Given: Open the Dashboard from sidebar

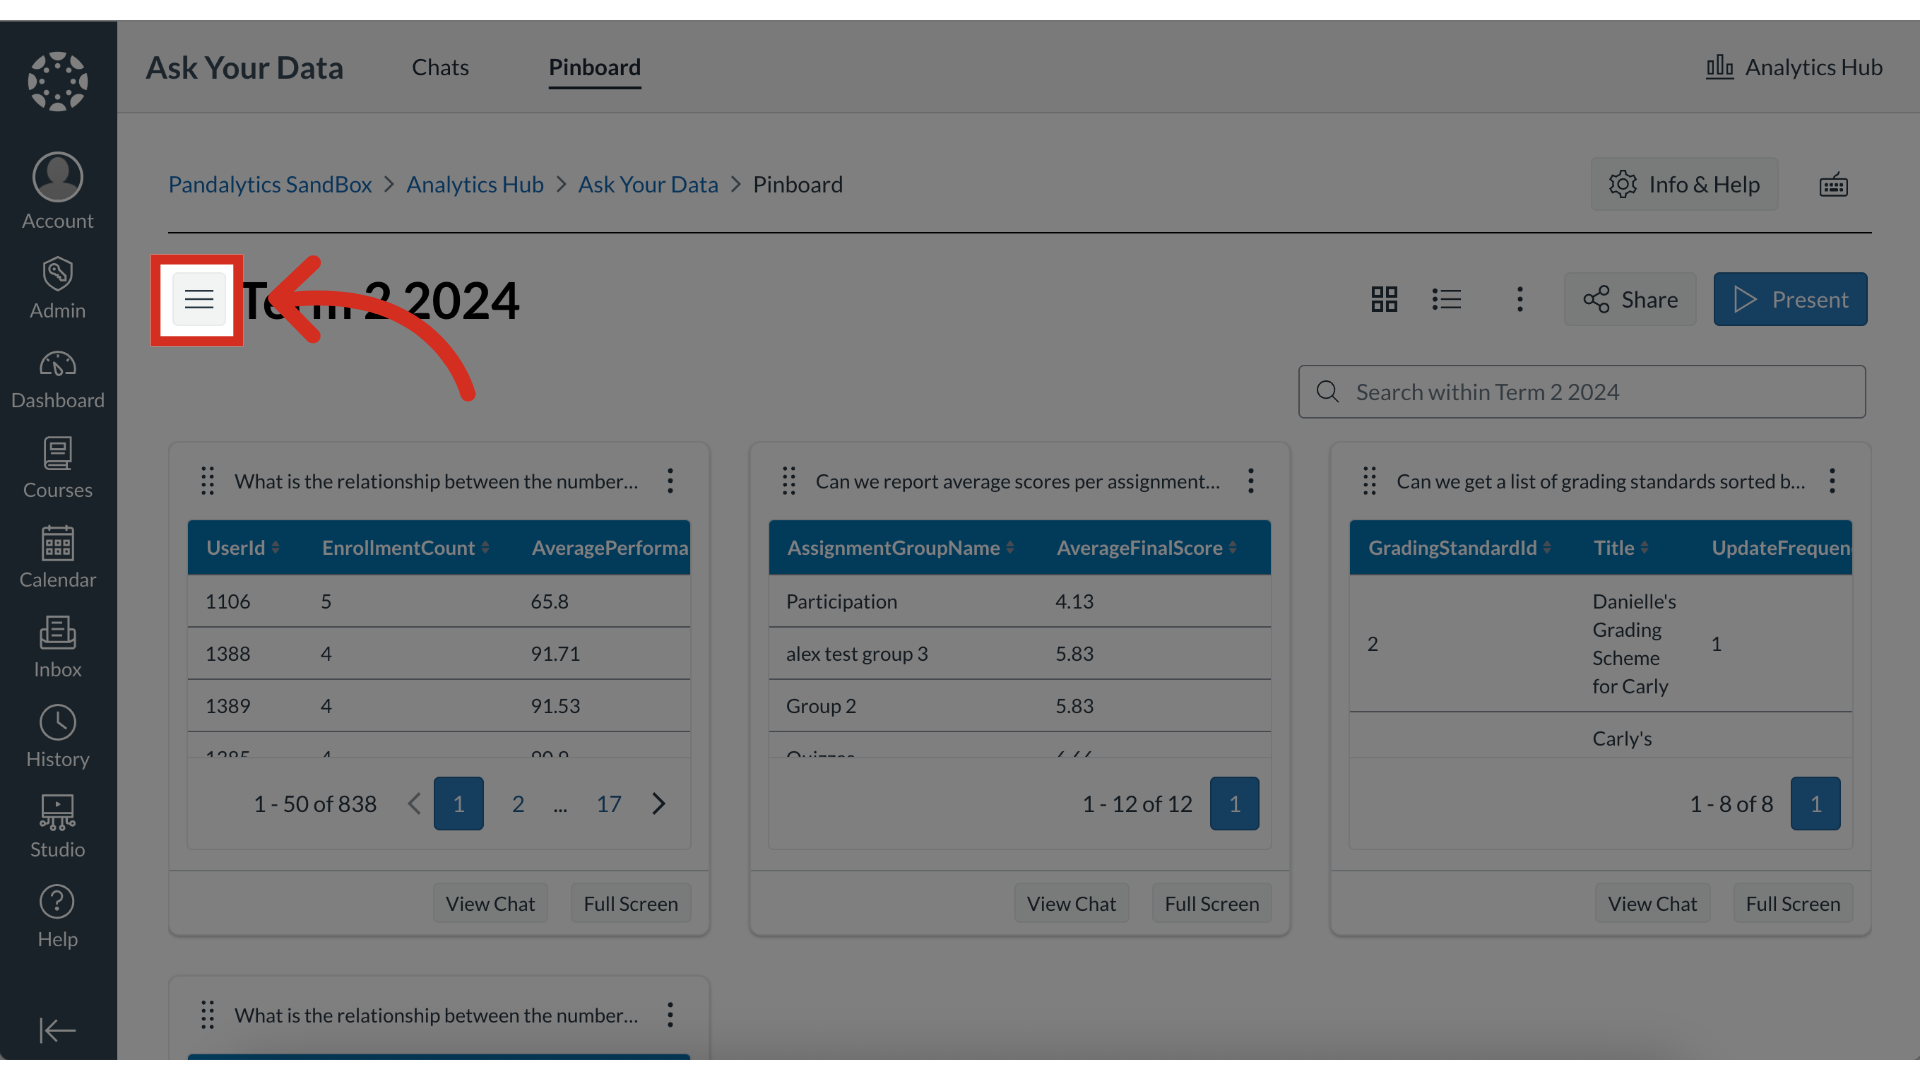Looking at the screenshot, I should [x=58, y=379].
